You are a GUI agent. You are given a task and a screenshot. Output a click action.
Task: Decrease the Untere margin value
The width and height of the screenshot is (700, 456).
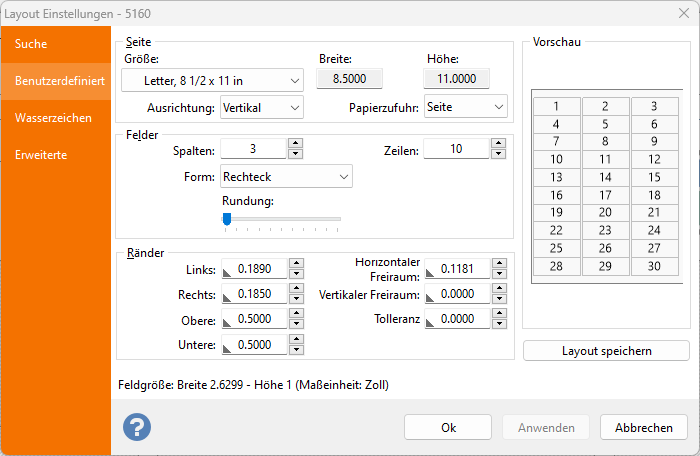pos(295,350)
